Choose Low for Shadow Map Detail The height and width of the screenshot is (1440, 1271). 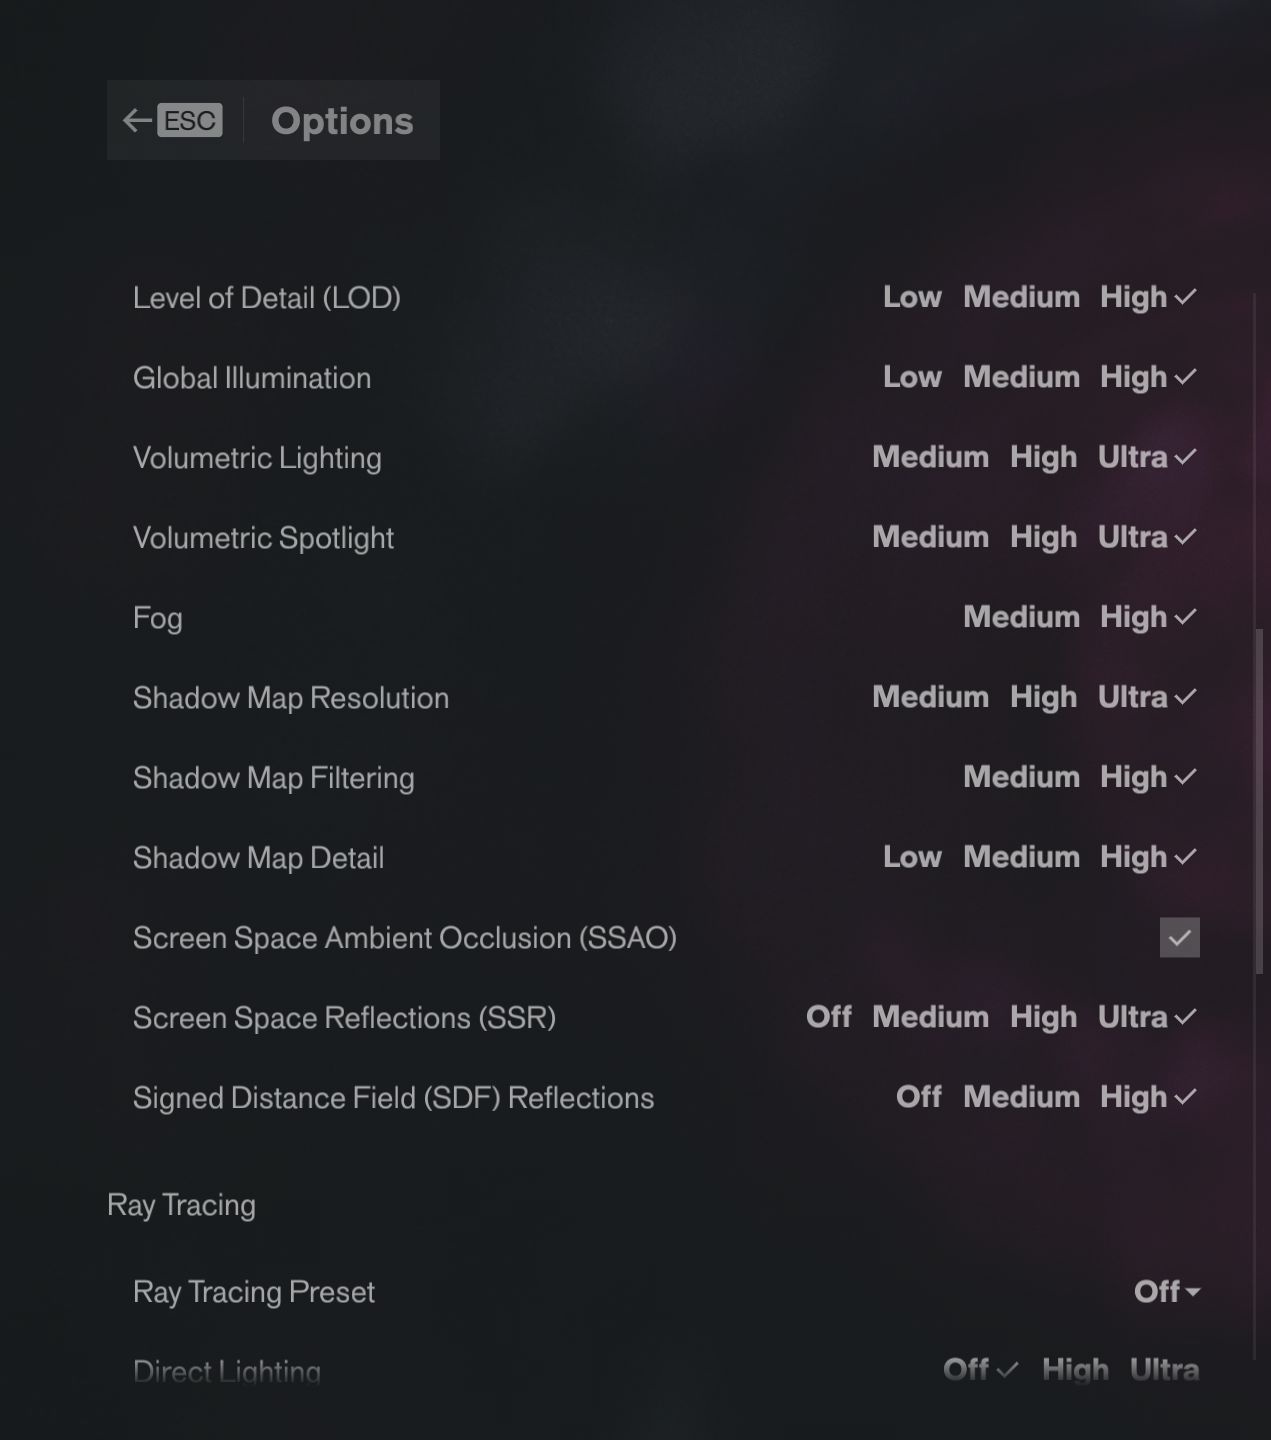pyautogui.click(x=912, y=857)
